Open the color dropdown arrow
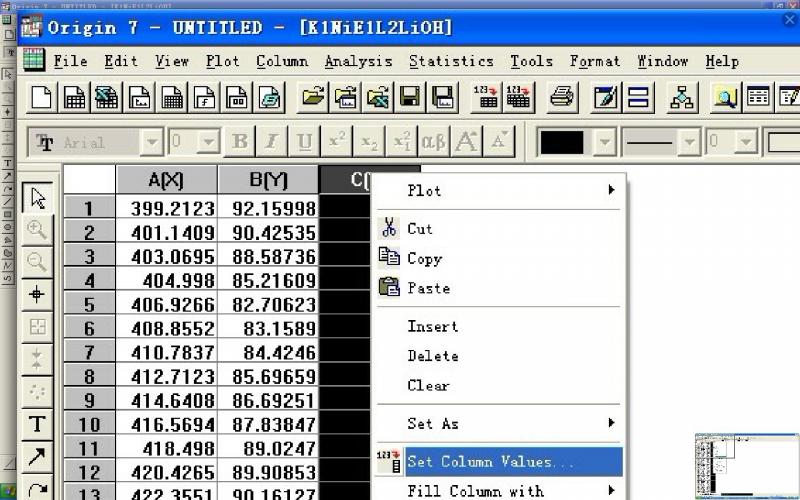This screenshot has height=500, width=800. click(605, 141)
